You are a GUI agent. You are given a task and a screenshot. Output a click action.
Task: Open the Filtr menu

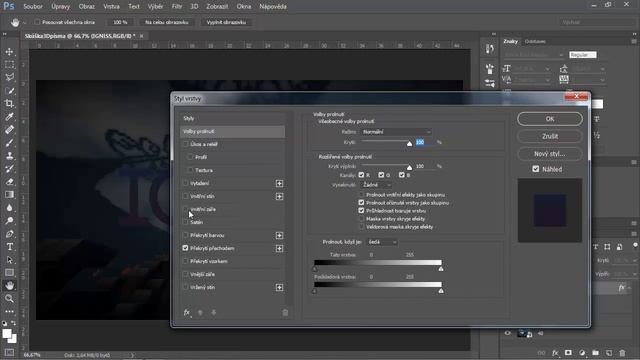[177, 7]
